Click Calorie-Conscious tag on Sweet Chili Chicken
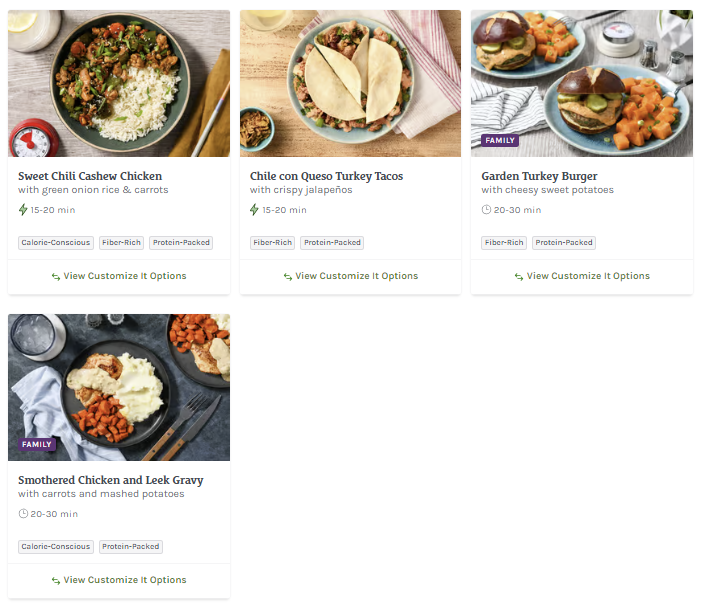701x609 pixels. click(56, 243)
